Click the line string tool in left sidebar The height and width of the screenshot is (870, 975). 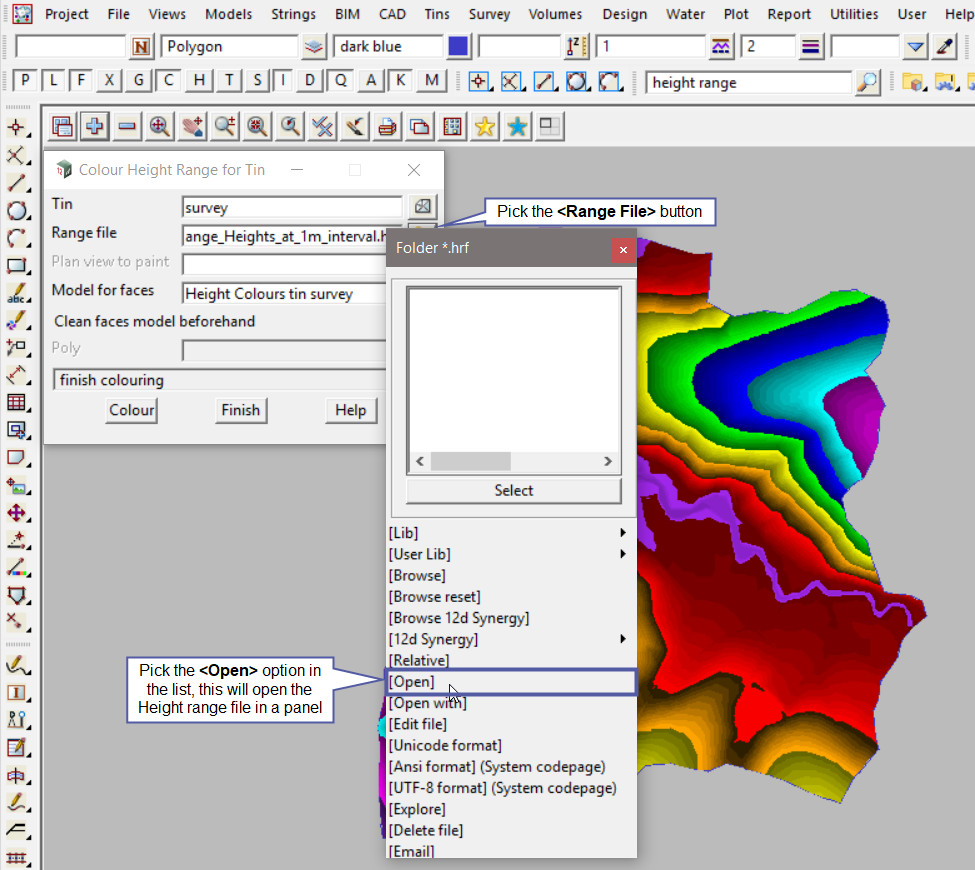(x=17, y=183)
